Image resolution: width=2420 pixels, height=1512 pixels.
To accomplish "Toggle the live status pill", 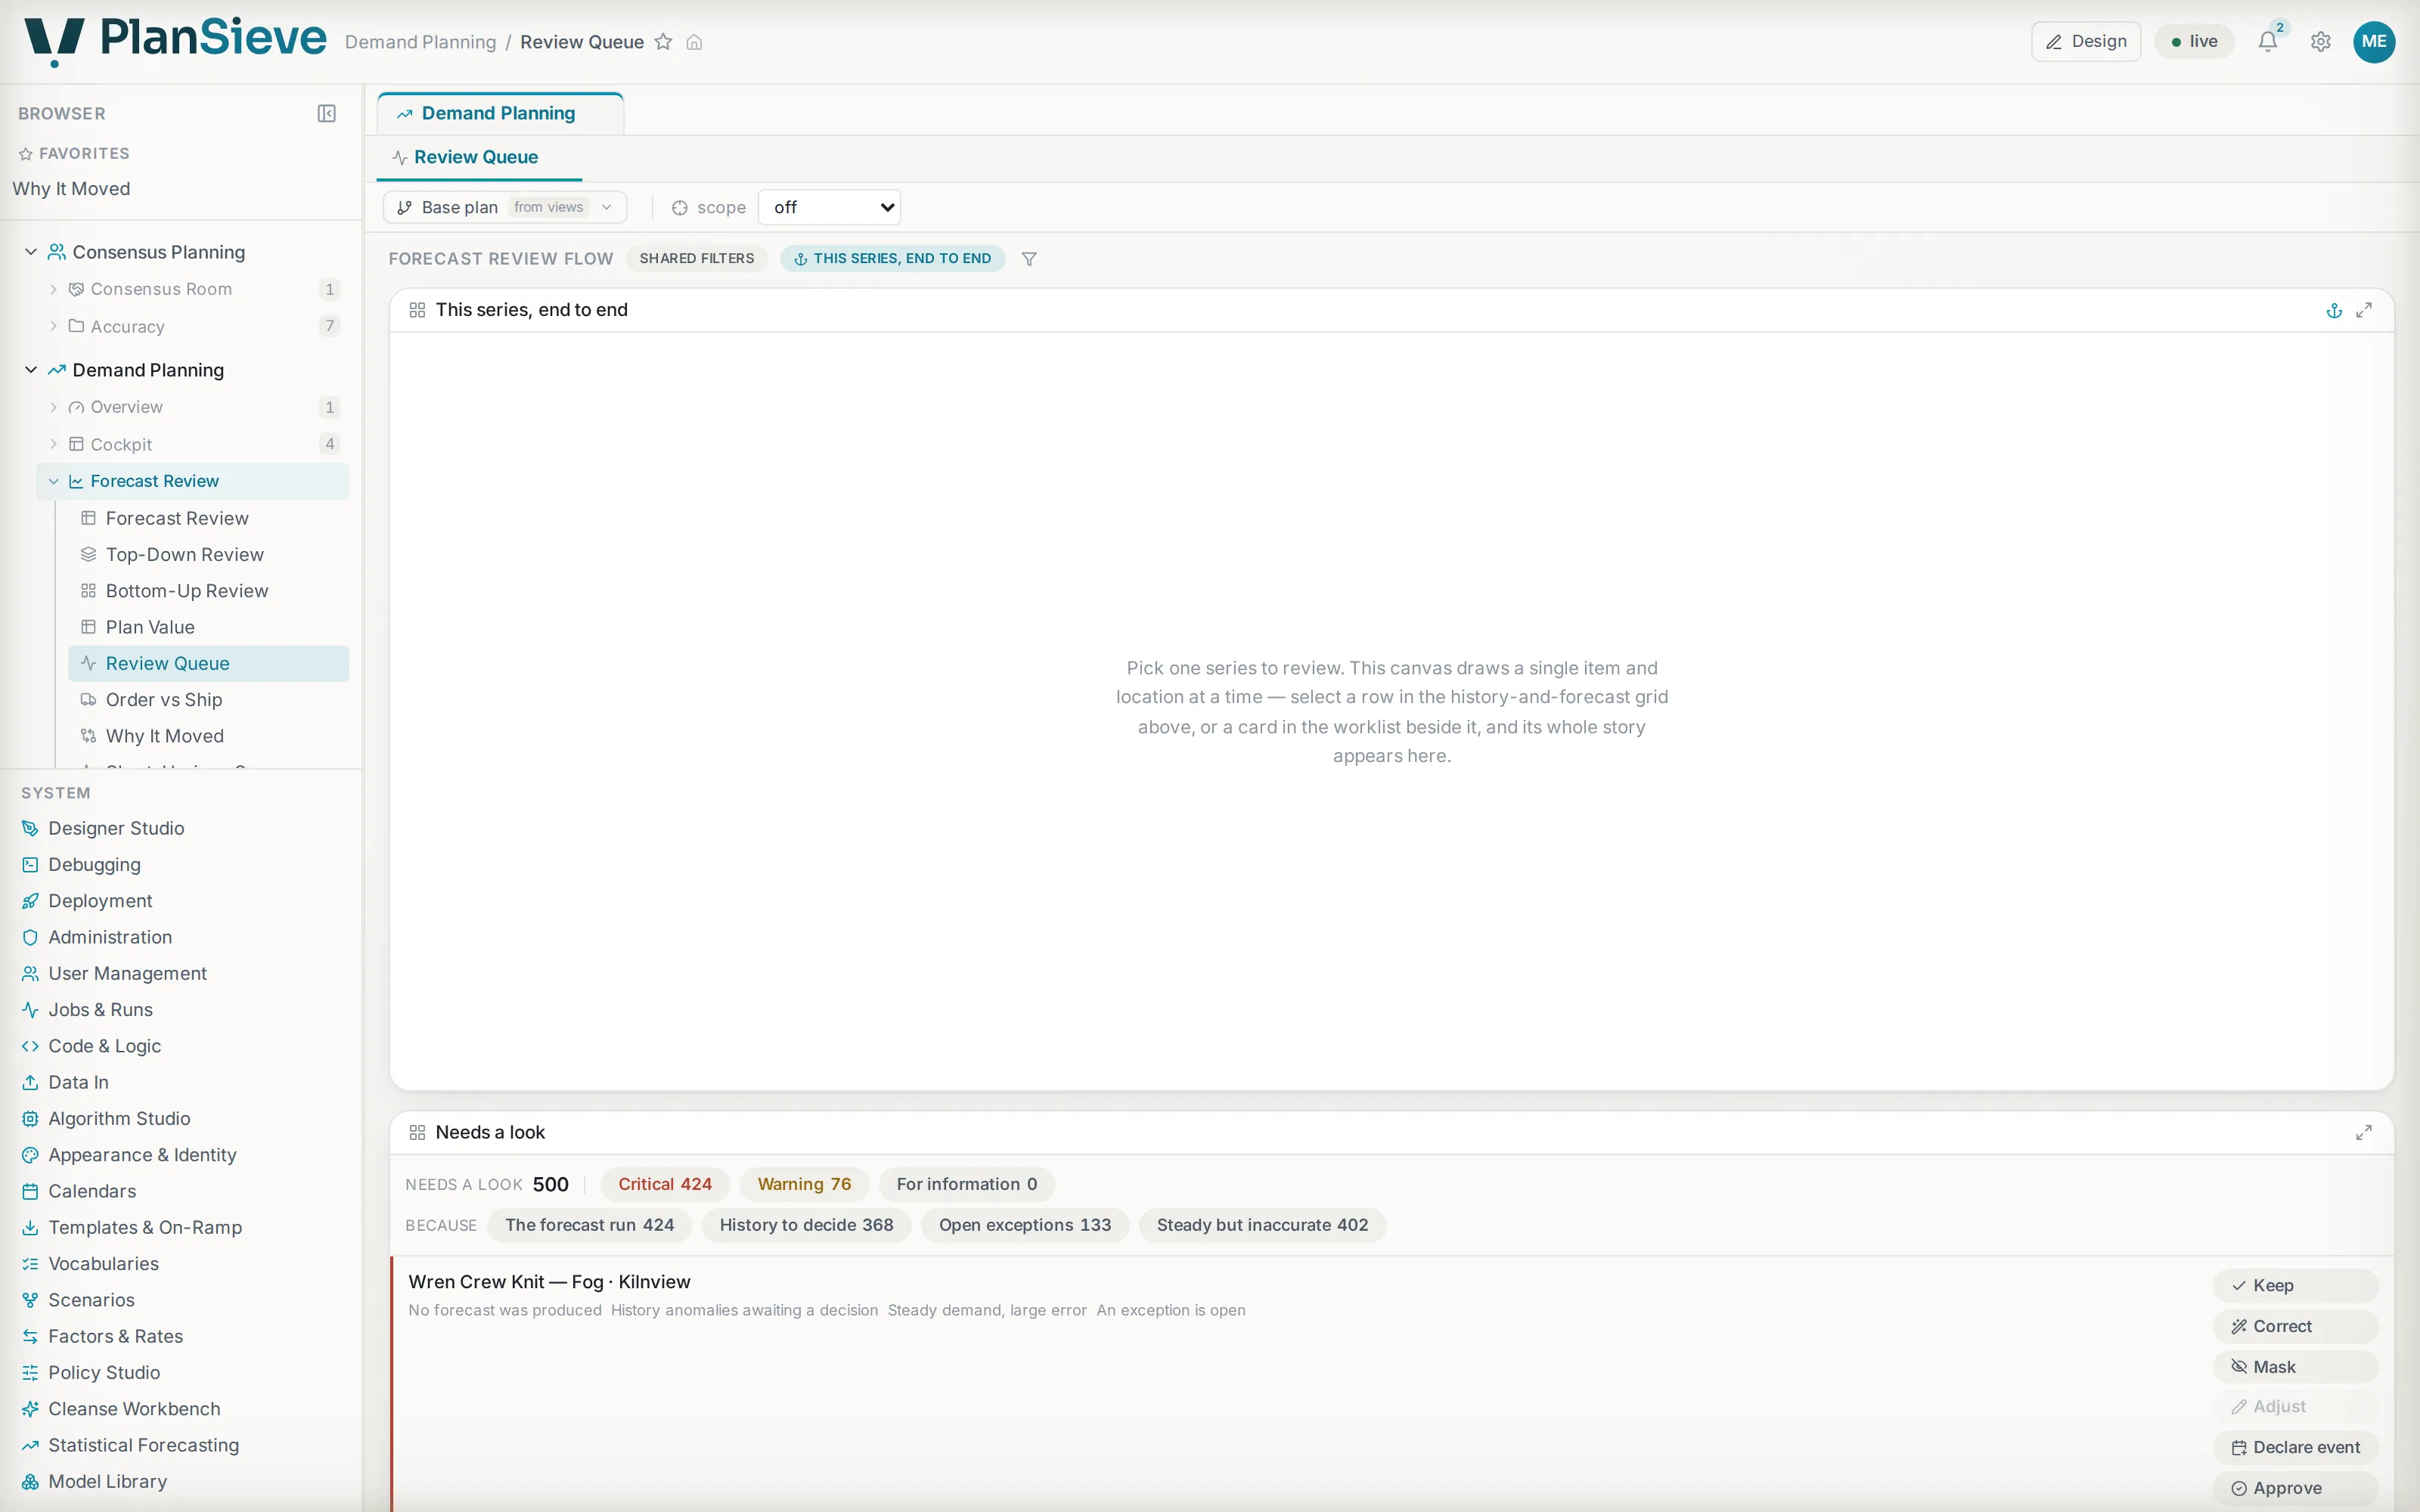I will (2194, 42).
